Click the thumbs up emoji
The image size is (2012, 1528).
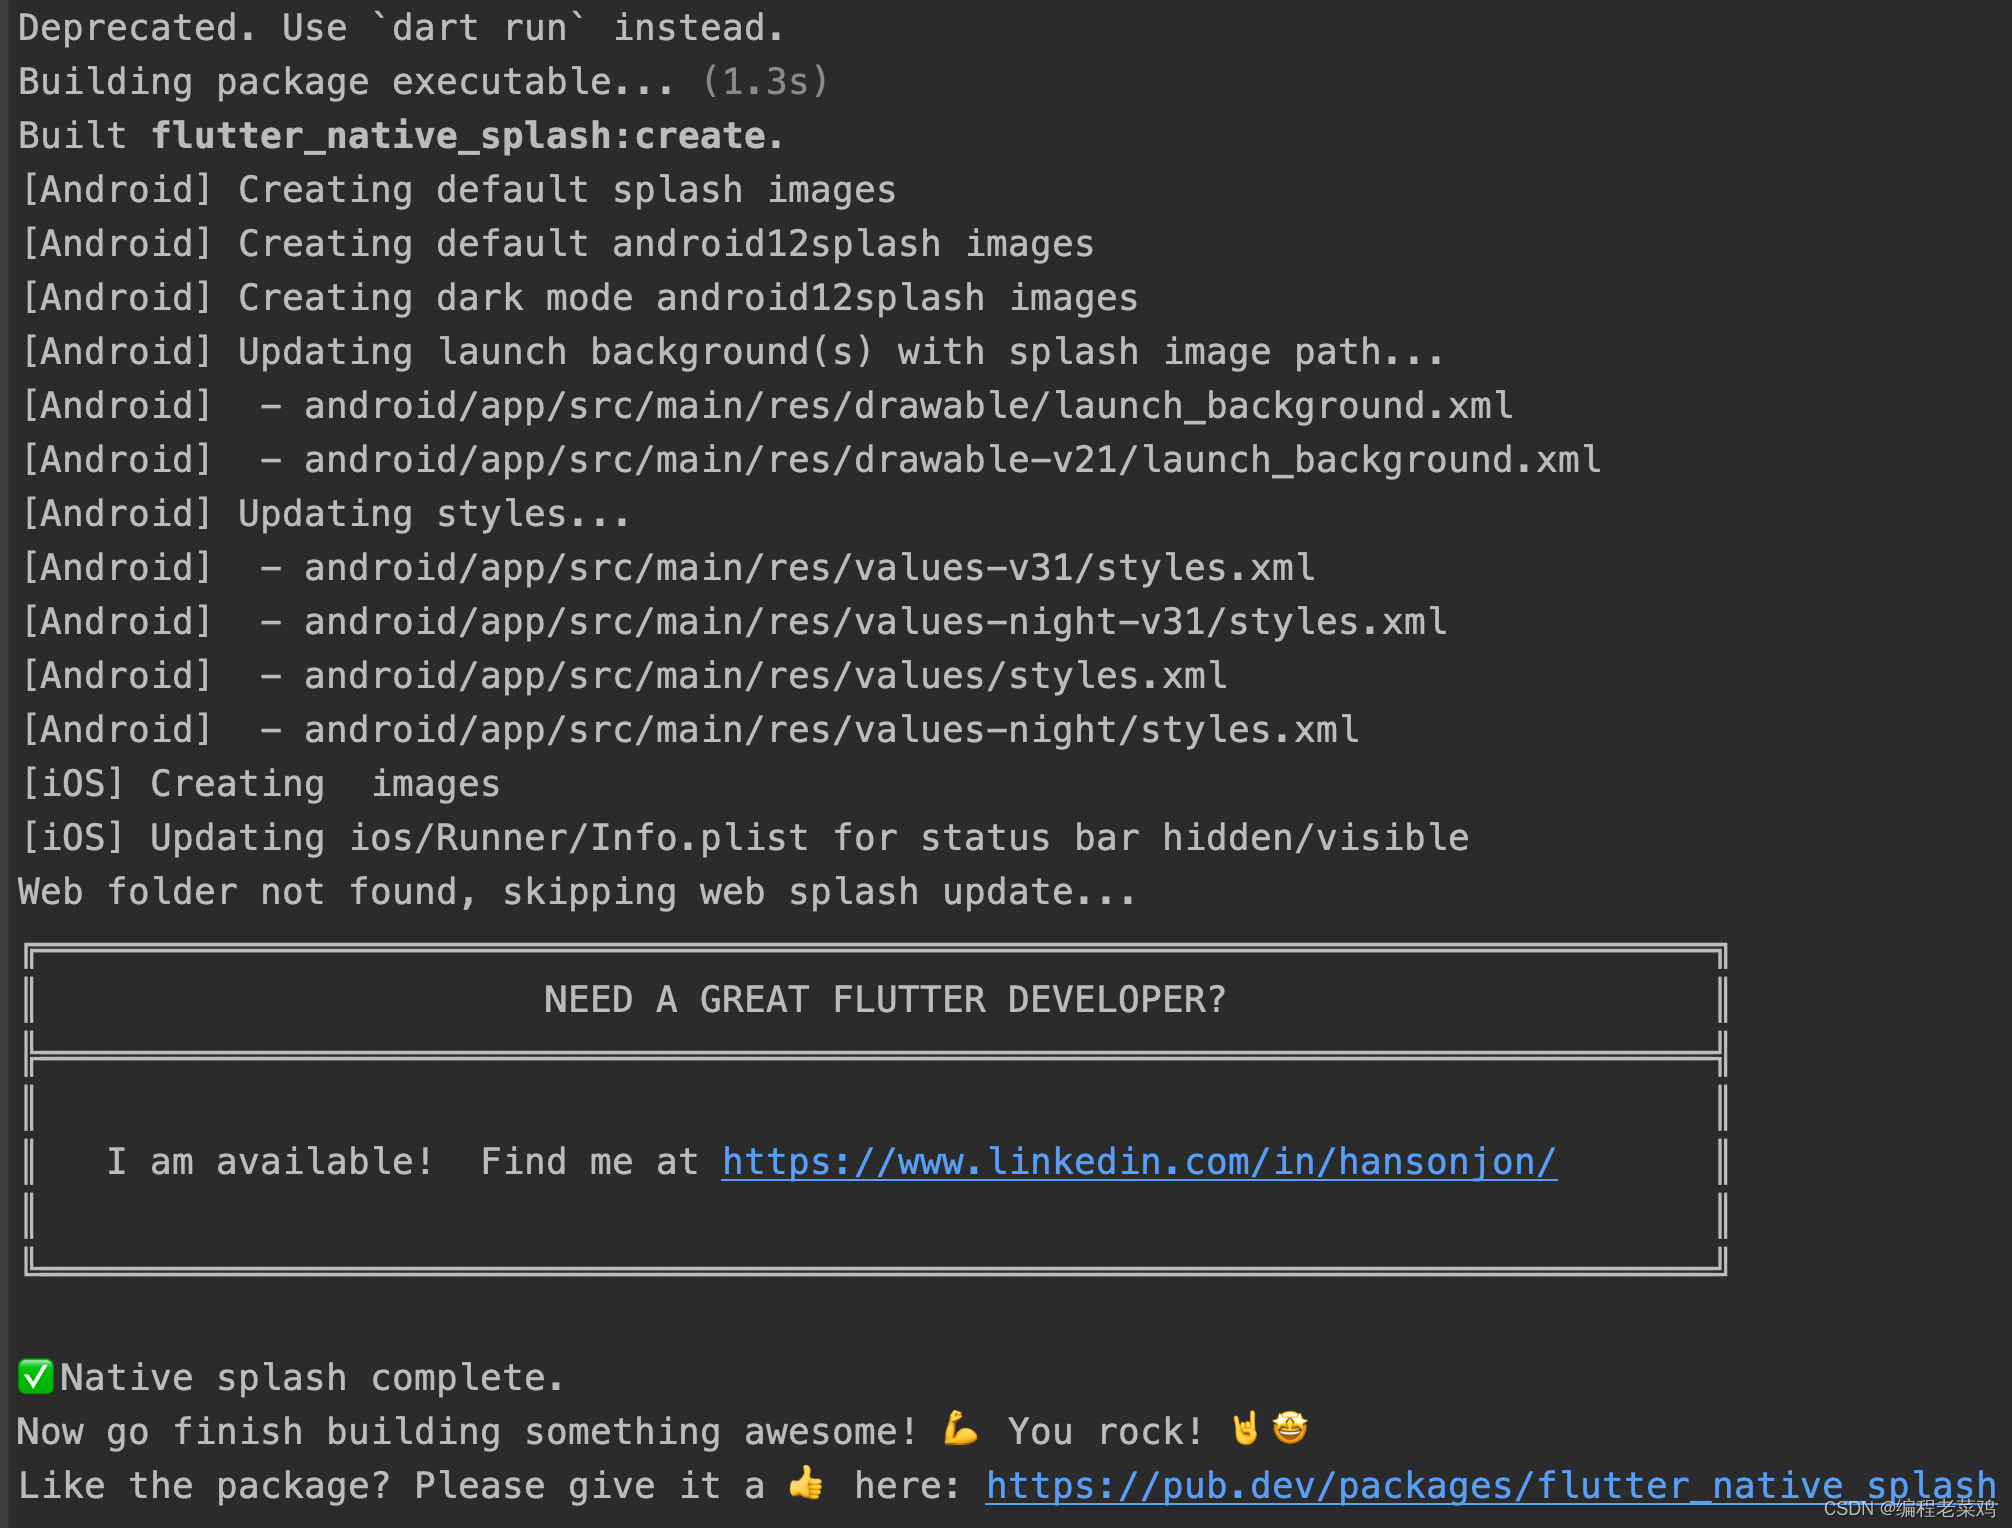tap(807, 1483)
